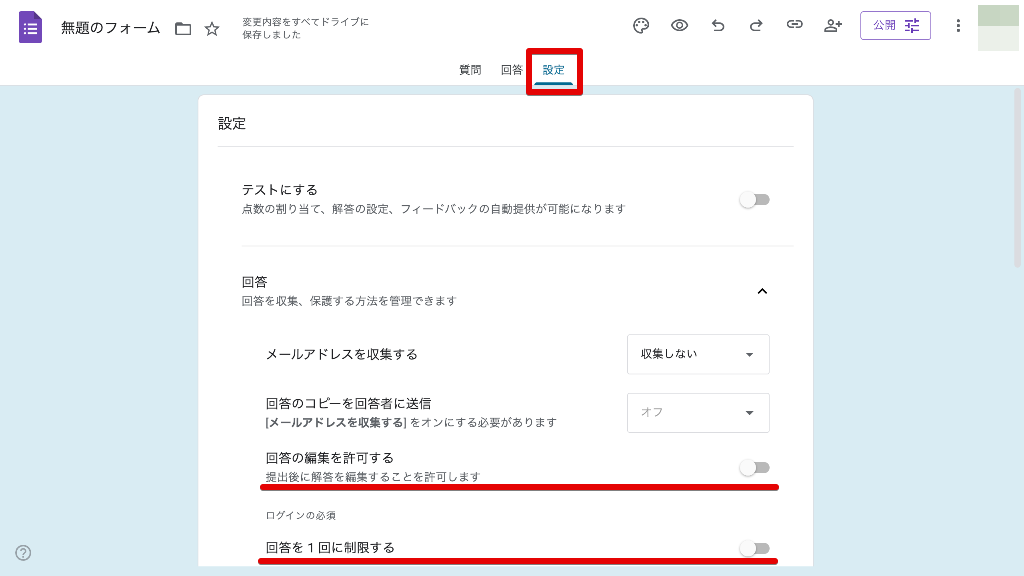Enable the テストにする toggle
The width and height of the screenshot is (1024, 576).
[754, 200]
